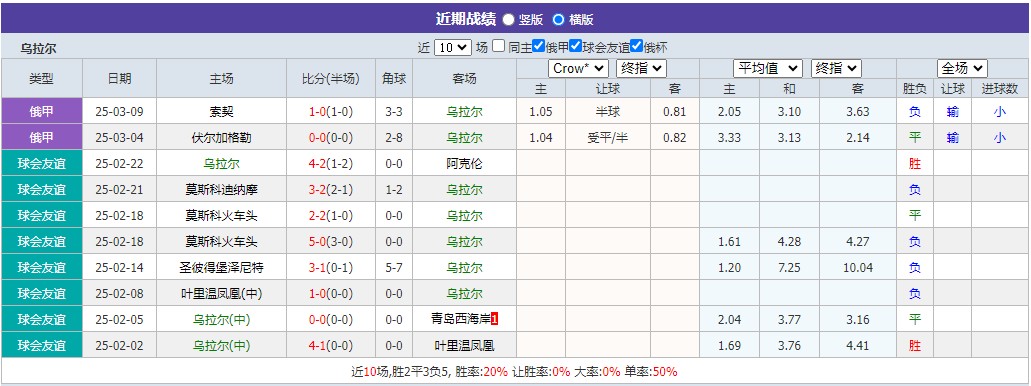Click the 小 goals result in 25-03-04 row
Screen dimensions: 1031x386
999,137
